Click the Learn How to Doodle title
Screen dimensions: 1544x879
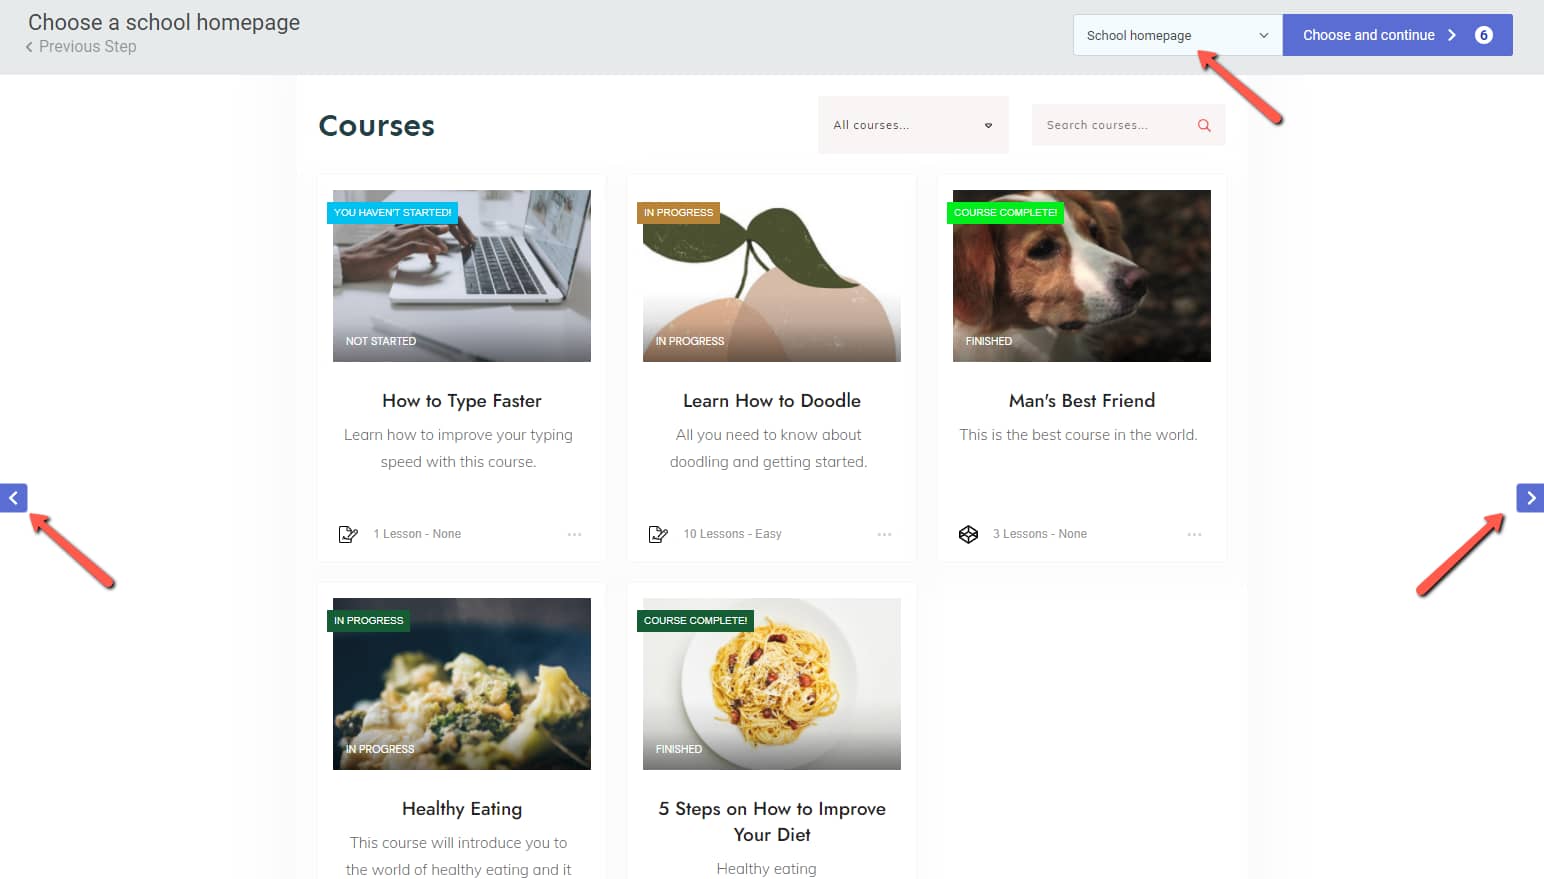click(x=772, y=401)
